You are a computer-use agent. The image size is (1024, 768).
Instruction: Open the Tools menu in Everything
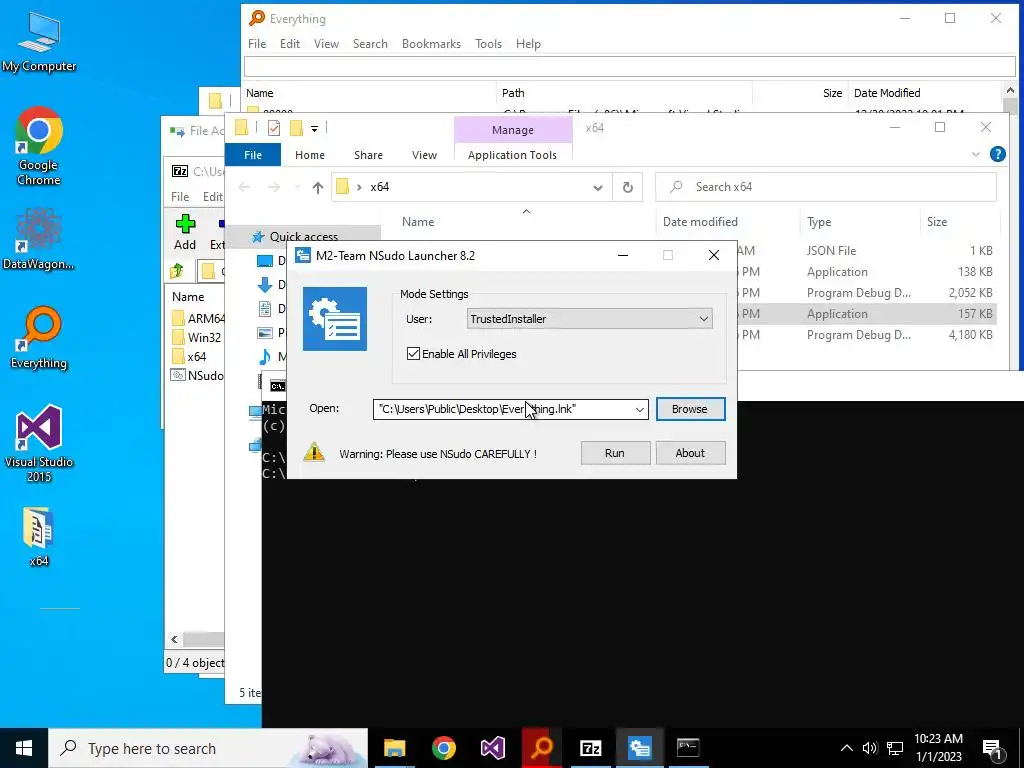[488, 44]
